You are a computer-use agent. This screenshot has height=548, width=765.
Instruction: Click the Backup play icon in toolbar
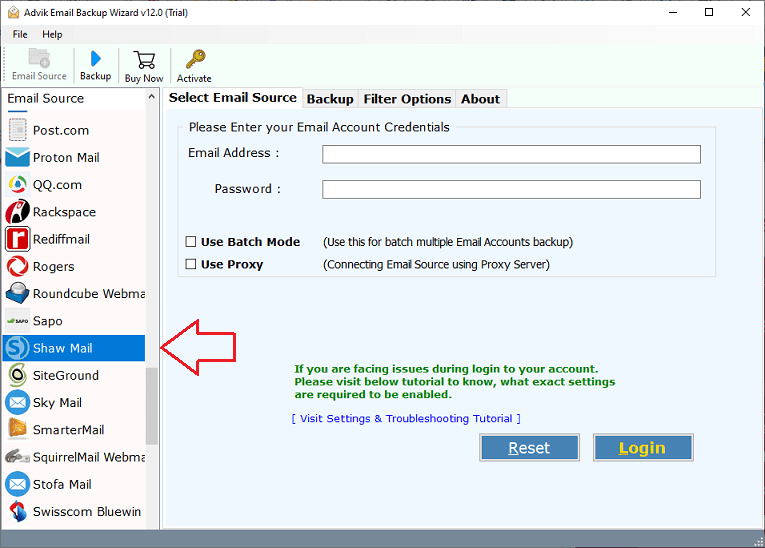tap(96, 59)
